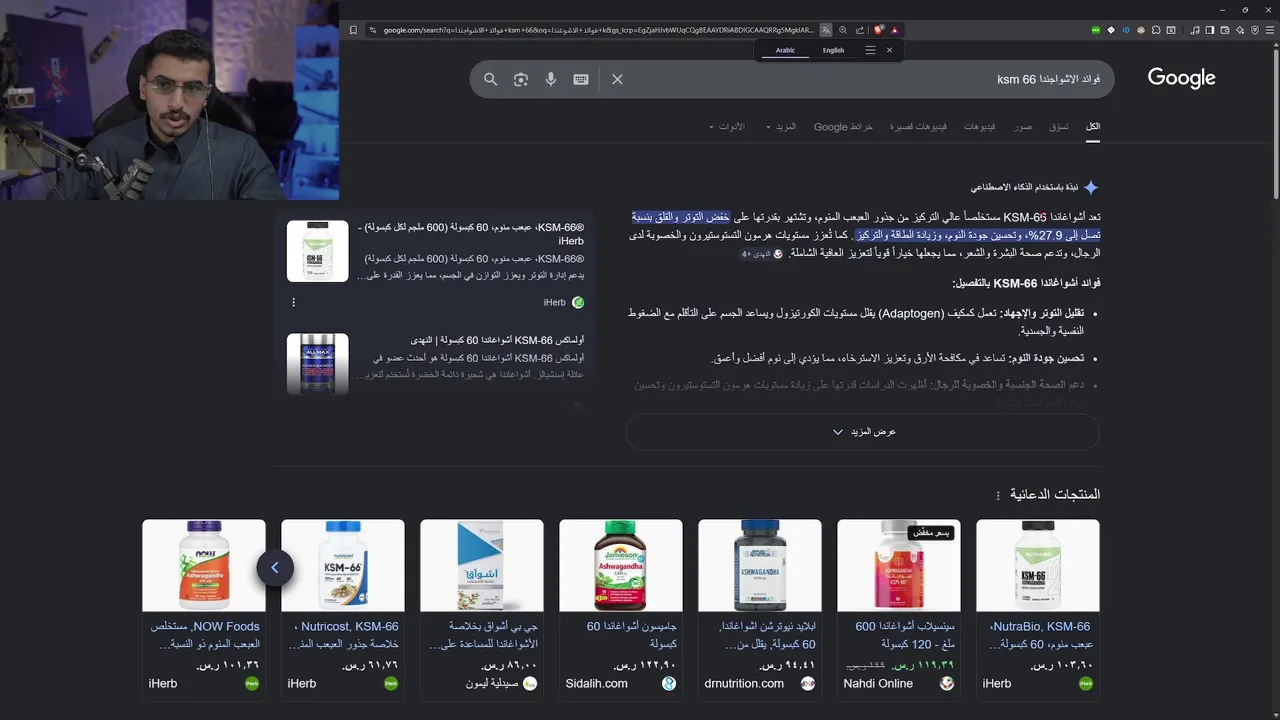Click the share icon in the address bar

(859, 30)
